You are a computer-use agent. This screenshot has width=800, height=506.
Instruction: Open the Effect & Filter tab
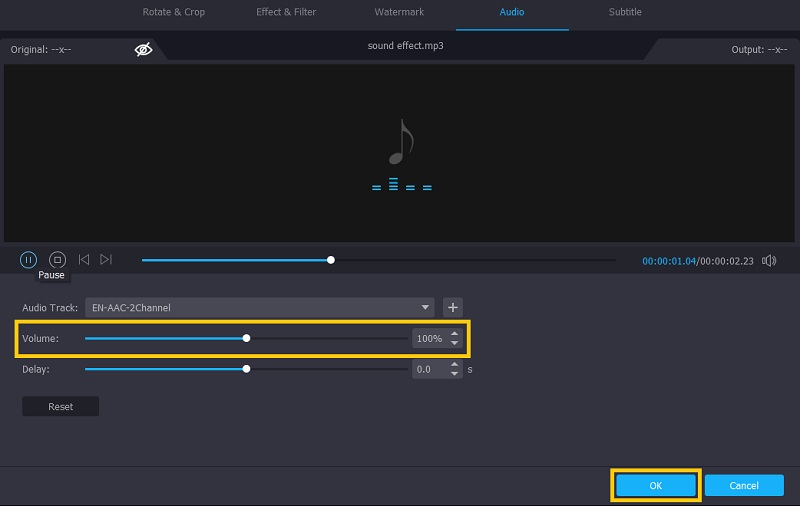point(285,12)
